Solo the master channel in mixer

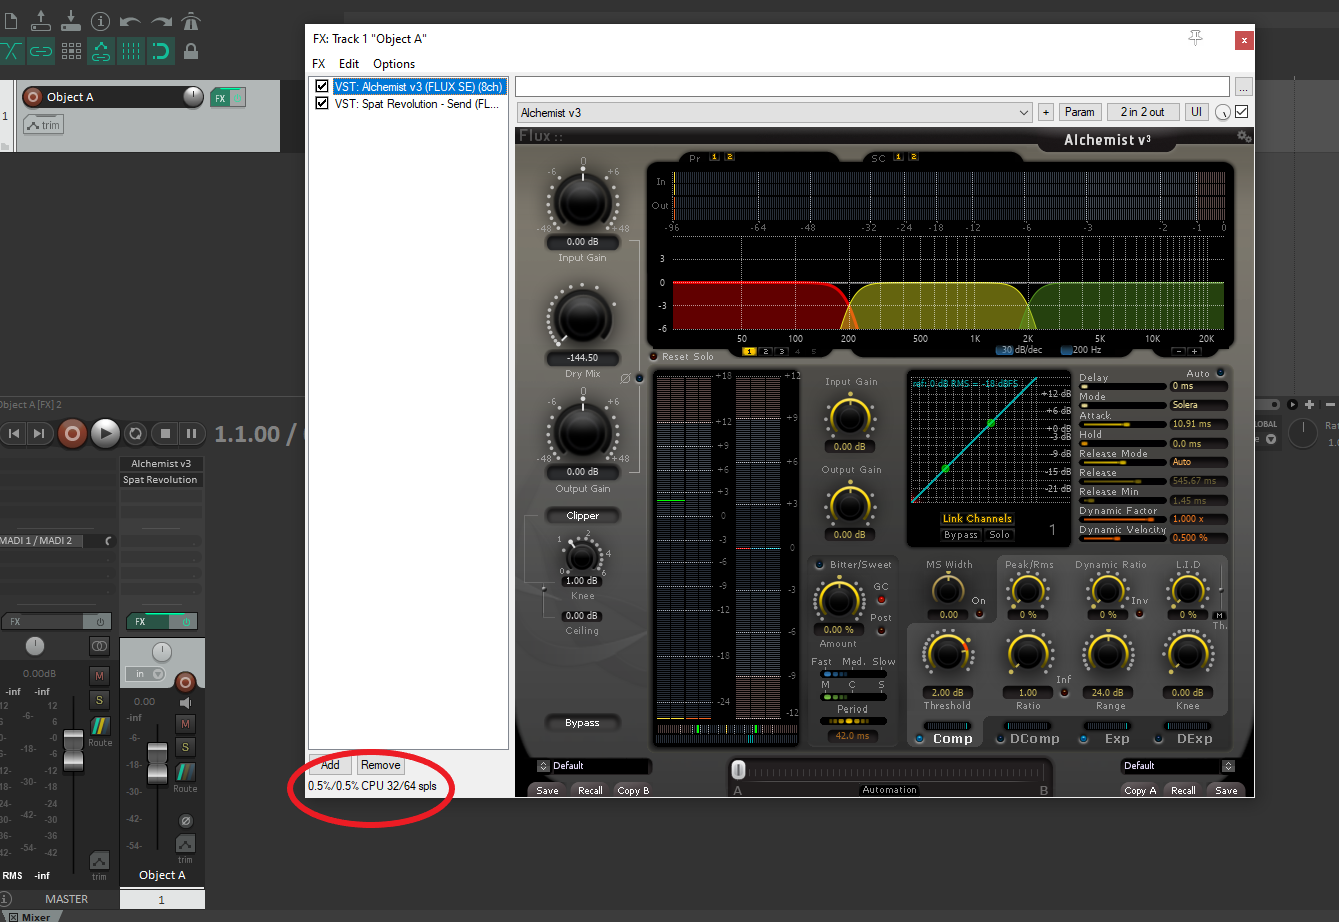click(99, 700)
